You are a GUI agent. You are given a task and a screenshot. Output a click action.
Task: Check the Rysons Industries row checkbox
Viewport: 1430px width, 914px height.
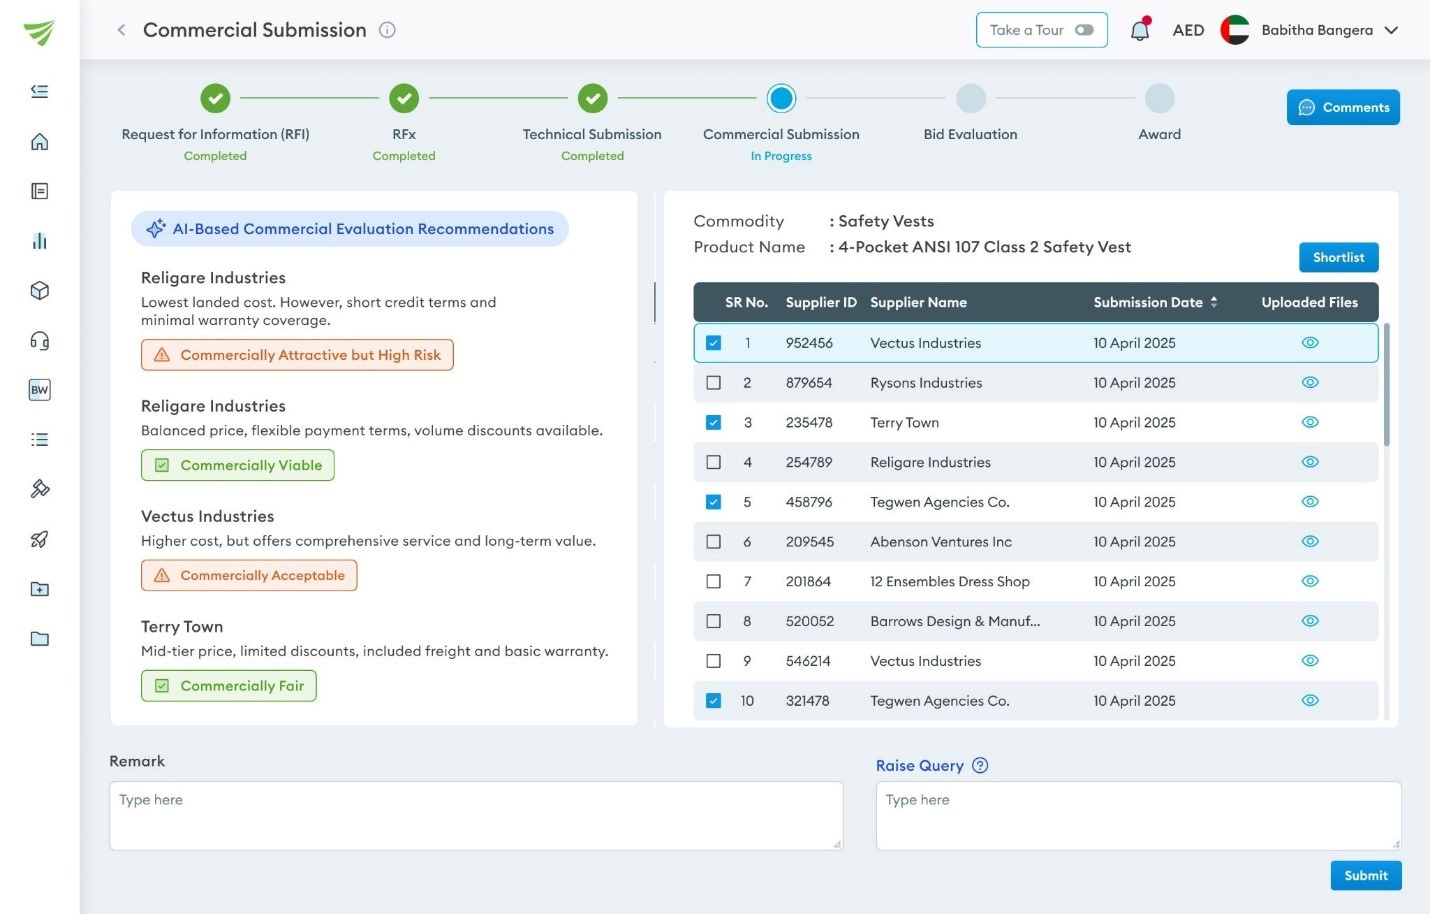713,383
